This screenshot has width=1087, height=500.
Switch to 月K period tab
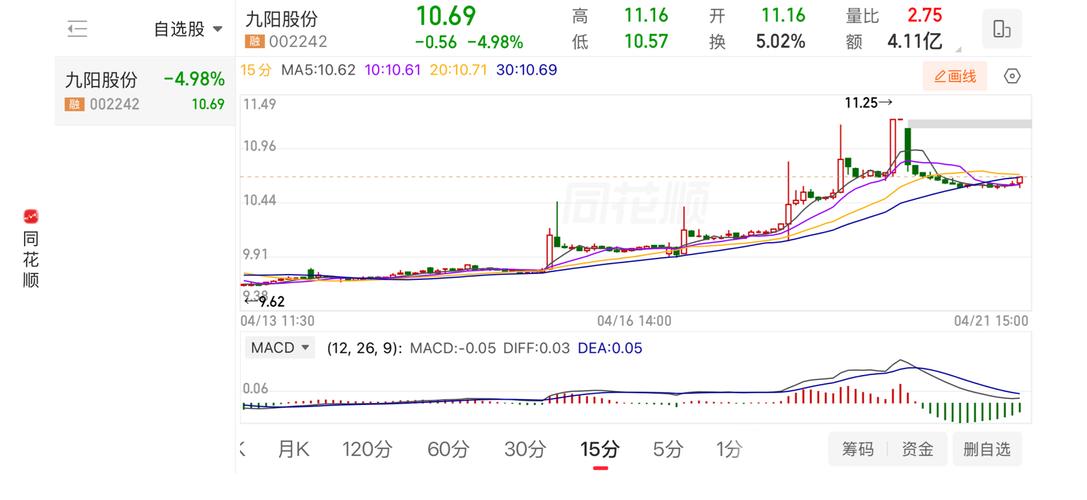click(293, 449)
